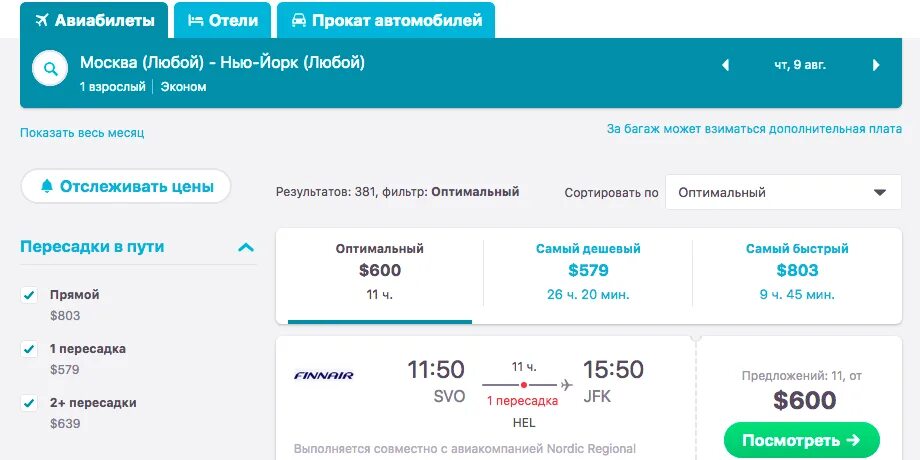This screenshot has width=920, height=460.
Task: Disable the 2+ пересадки checkbox
Action: point(29,403)
